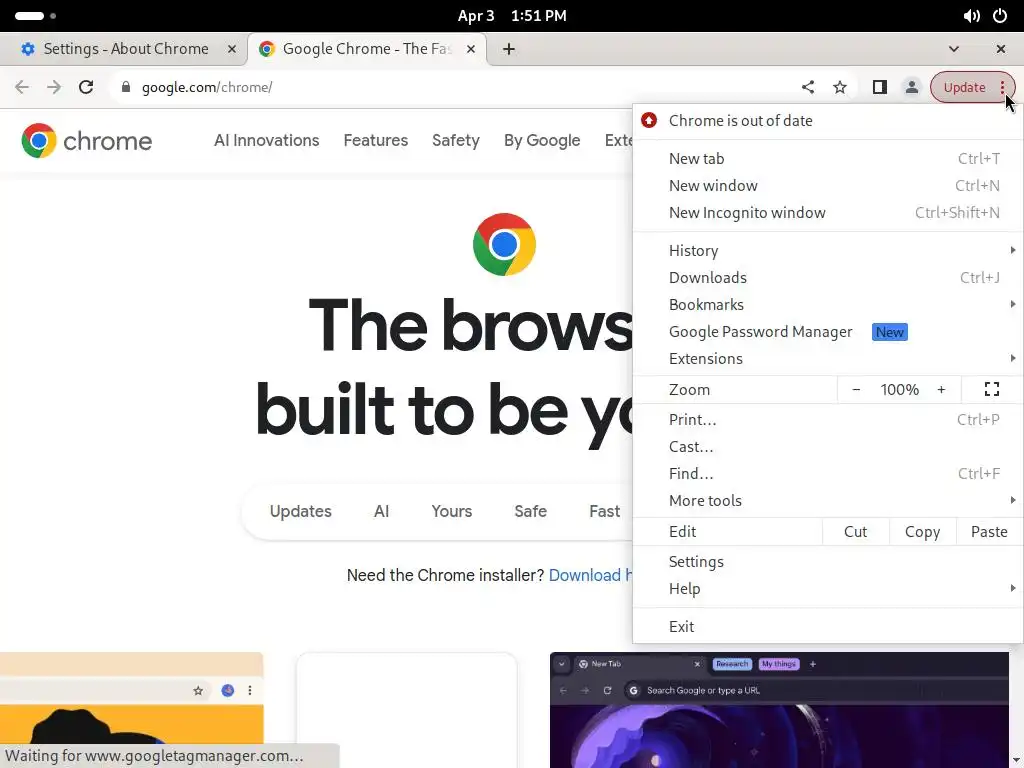This screenshot has width=1024, height=768.
Task: Expand the Bookmarks submenu
Action: click(827, 305)
